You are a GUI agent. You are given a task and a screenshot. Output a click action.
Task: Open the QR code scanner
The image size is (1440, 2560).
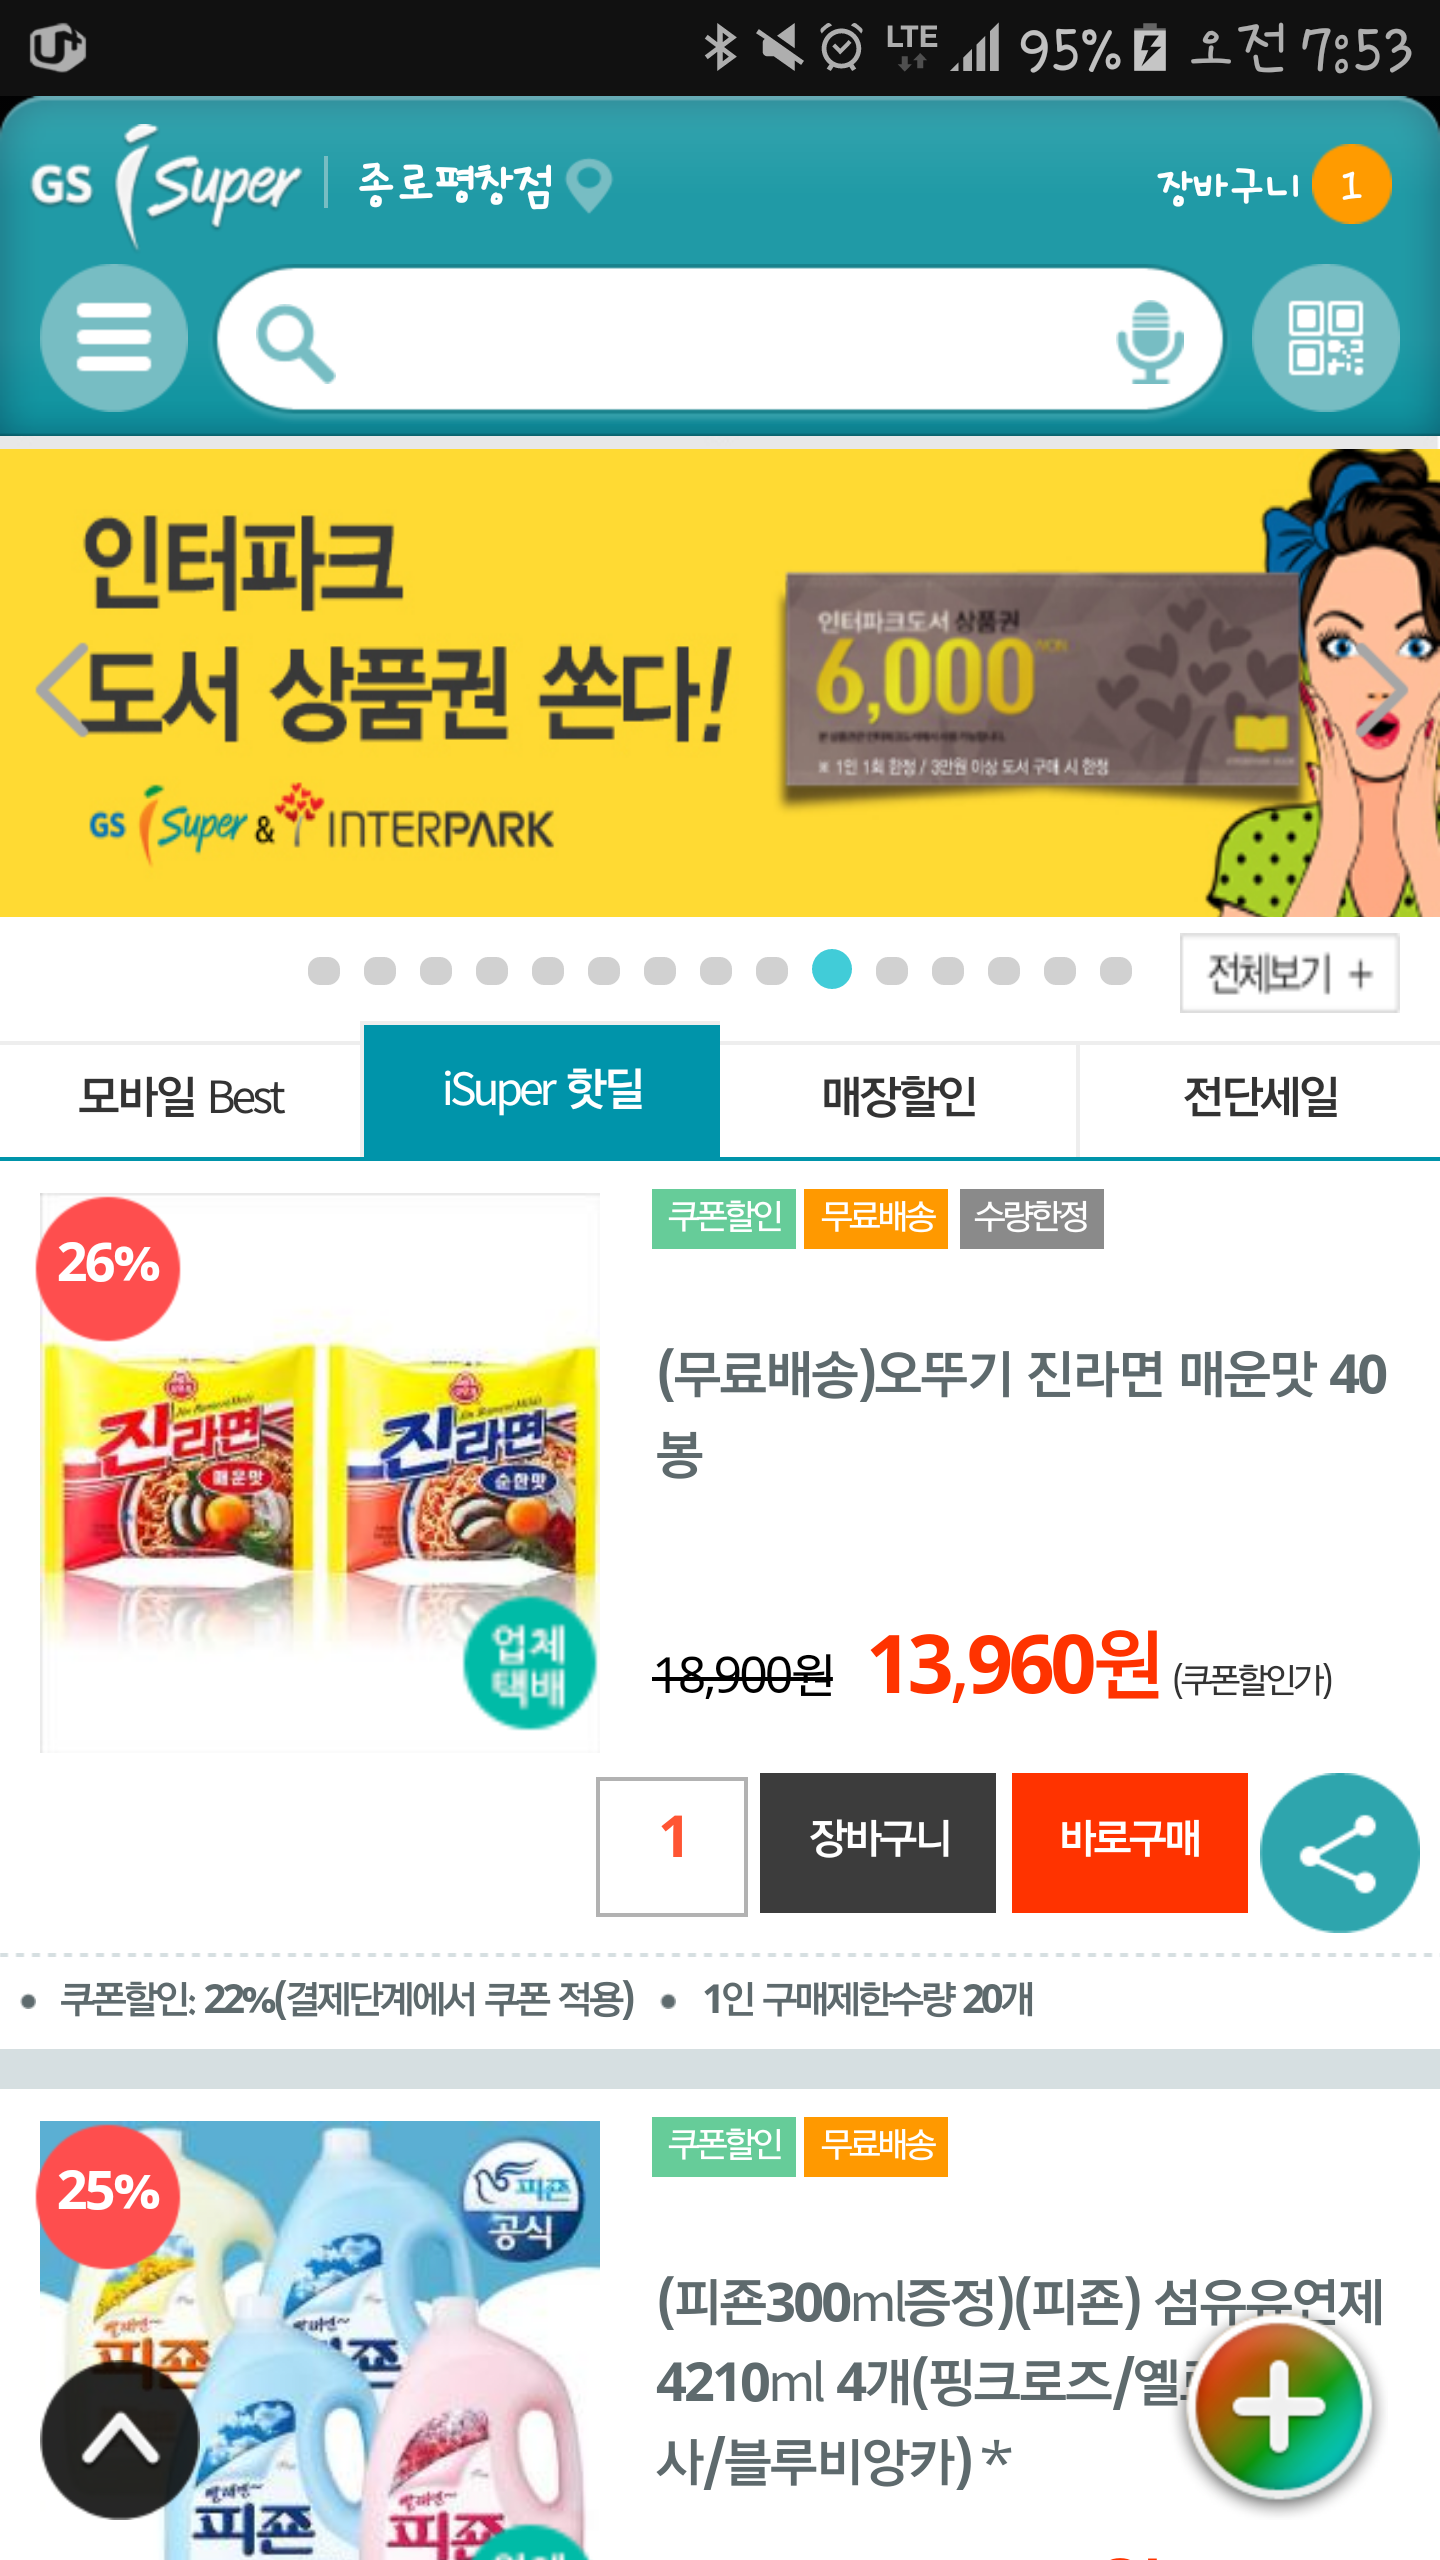[x=1326, y=338]
